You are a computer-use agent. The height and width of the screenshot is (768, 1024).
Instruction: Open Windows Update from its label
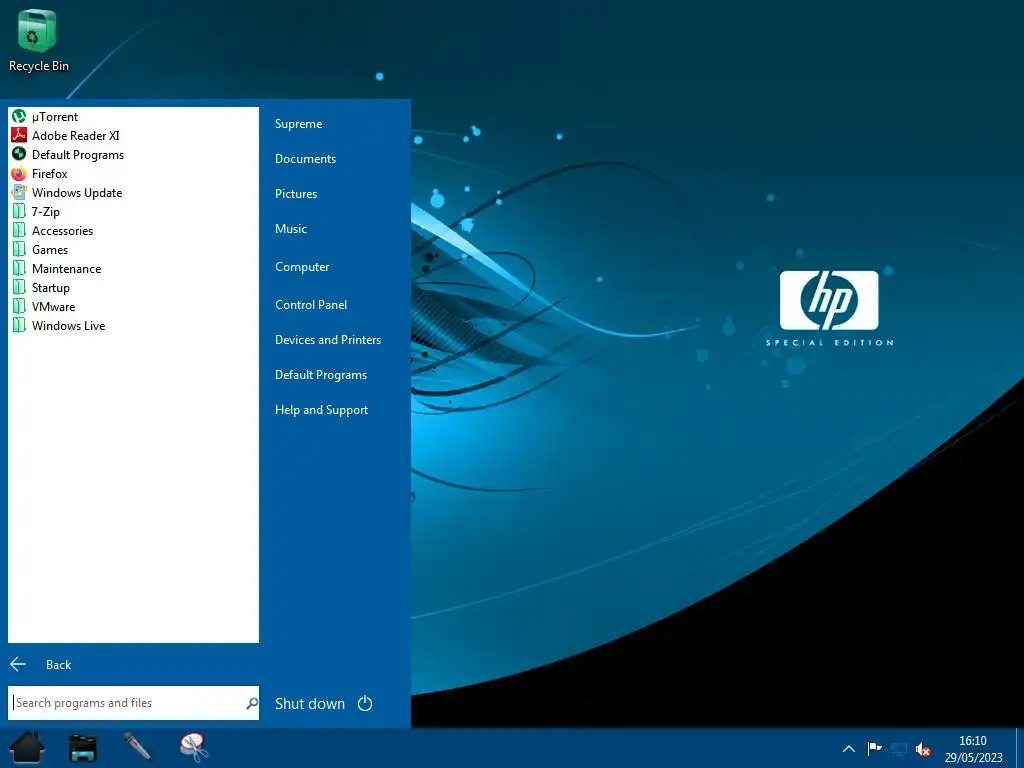pyautogui.click(x=77, y=193)
